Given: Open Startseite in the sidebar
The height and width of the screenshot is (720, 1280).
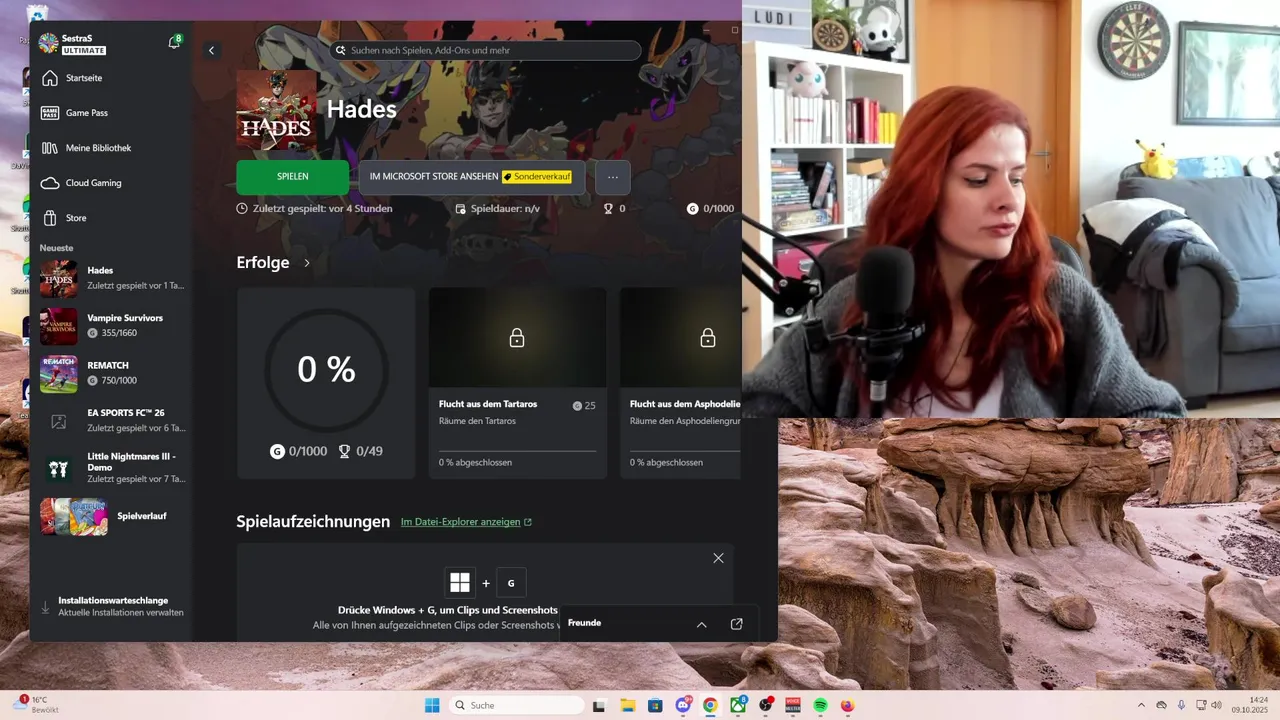Looking at the screenshot, I should click(x=110, y=78).
